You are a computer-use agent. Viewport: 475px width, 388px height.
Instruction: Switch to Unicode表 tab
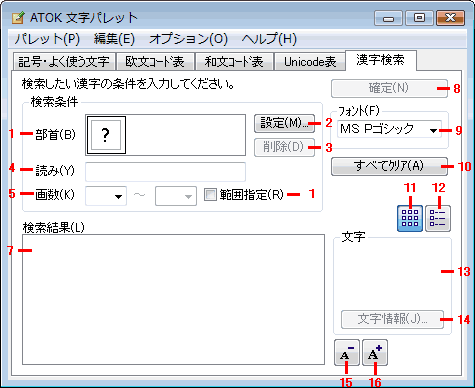tap(310, 62)
